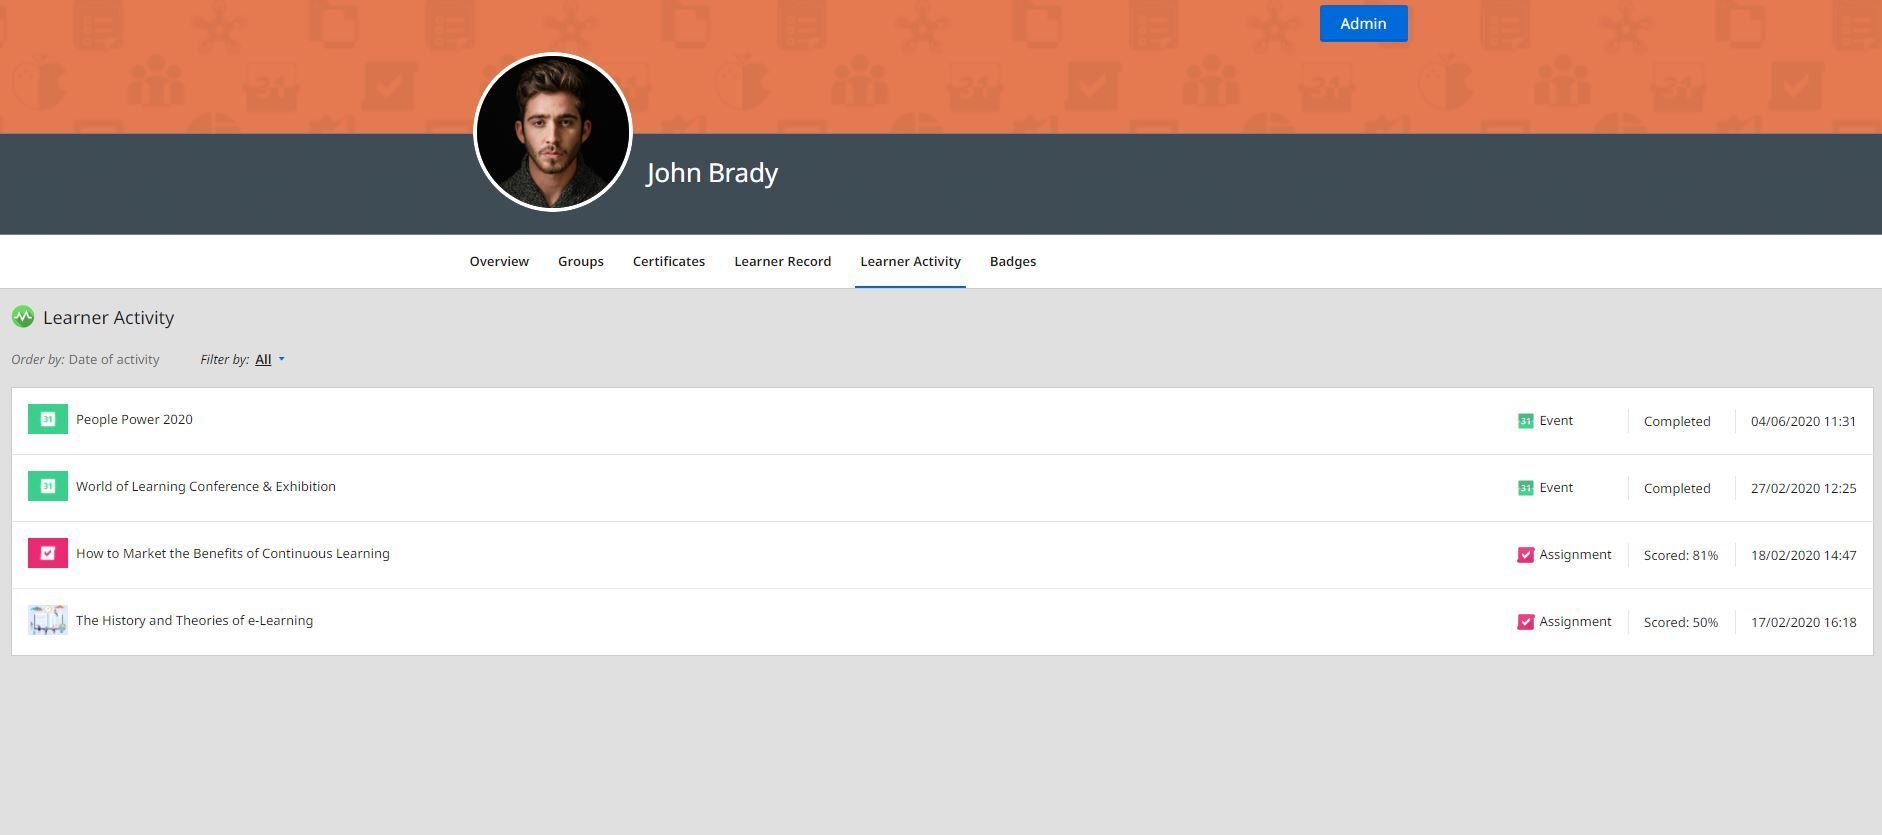The image size is (1882, 835).
Task: Click the Assignment type icon in History and Theories row
Action: pyautogui.click(x=1525, y=622)
